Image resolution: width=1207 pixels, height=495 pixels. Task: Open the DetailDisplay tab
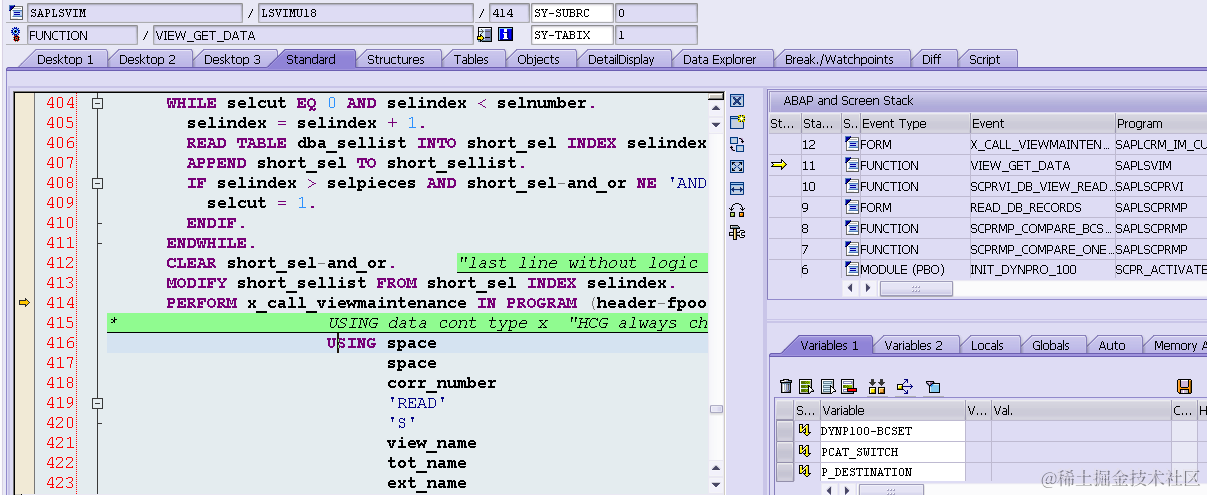(621, 59)
